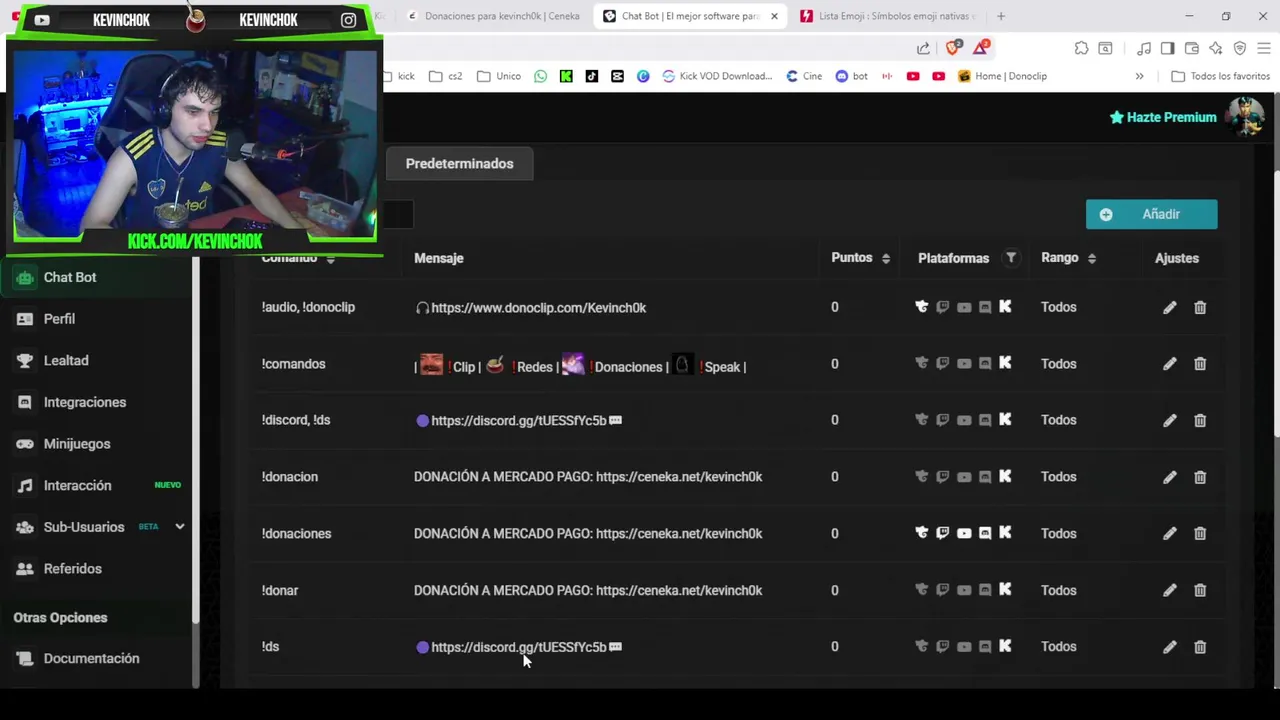Open Kick VOD Download bookmark
This screenshot has width=1280, height=720.
[717, 76]
